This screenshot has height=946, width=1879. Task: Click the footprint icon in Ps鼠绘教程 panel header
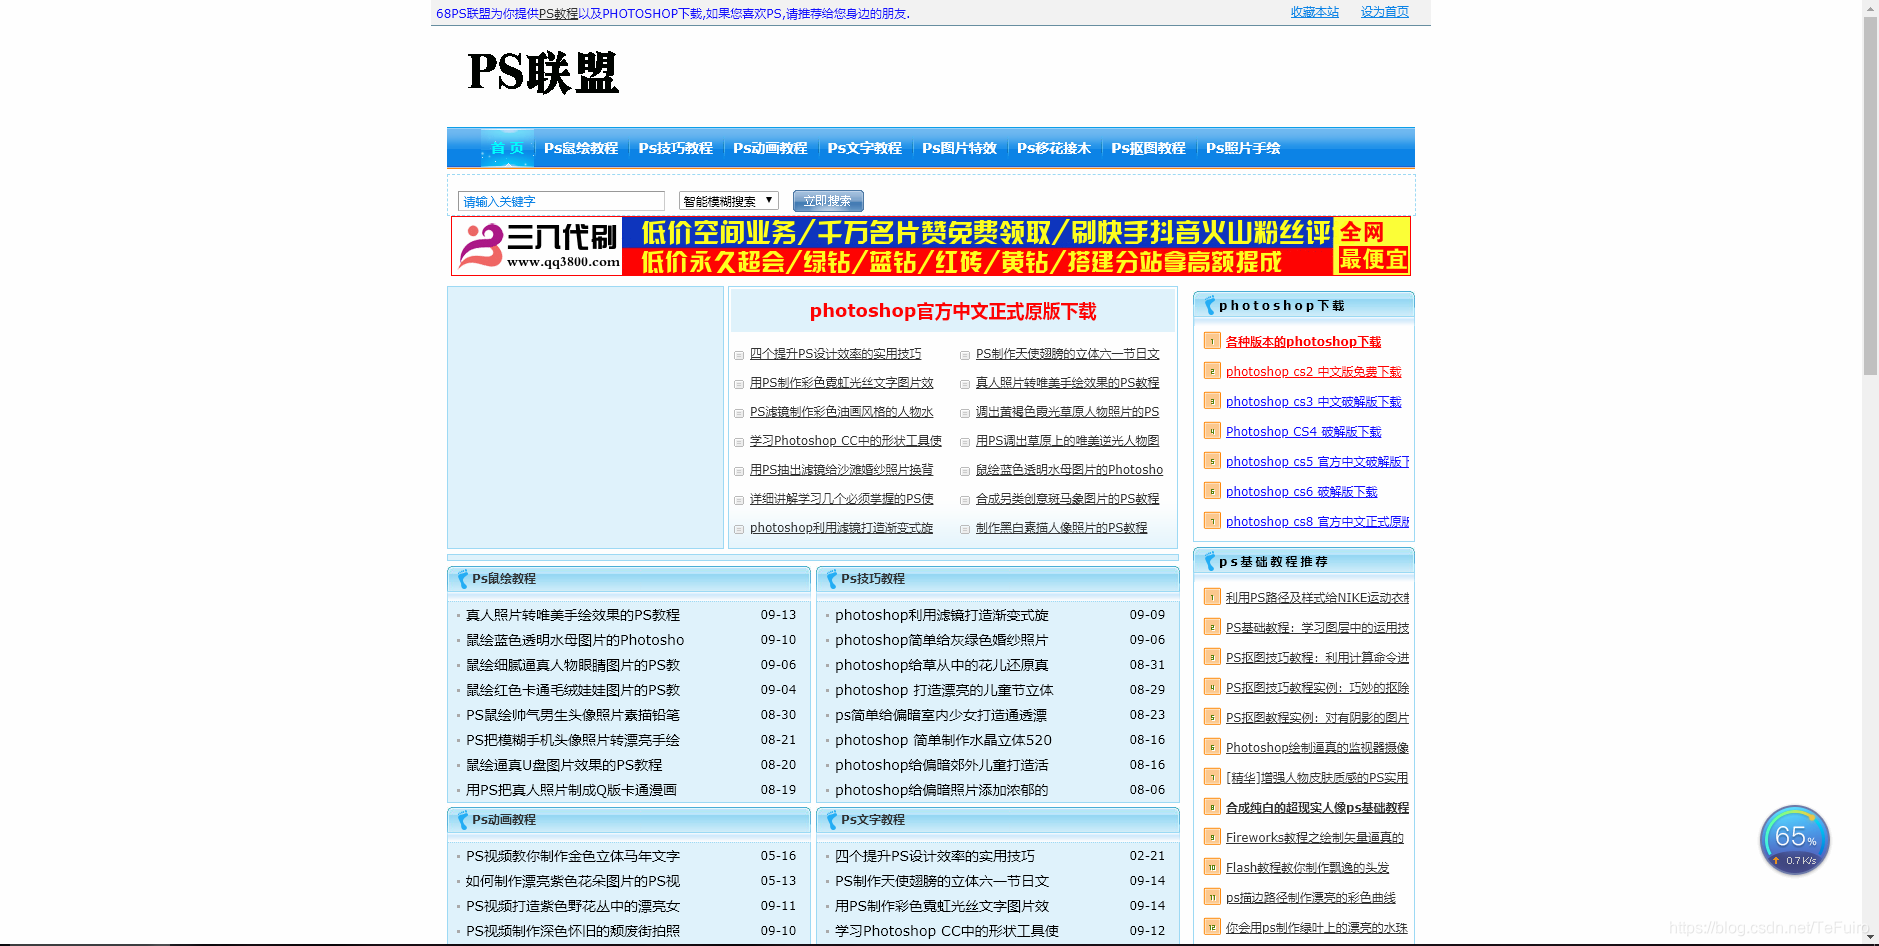462,579
